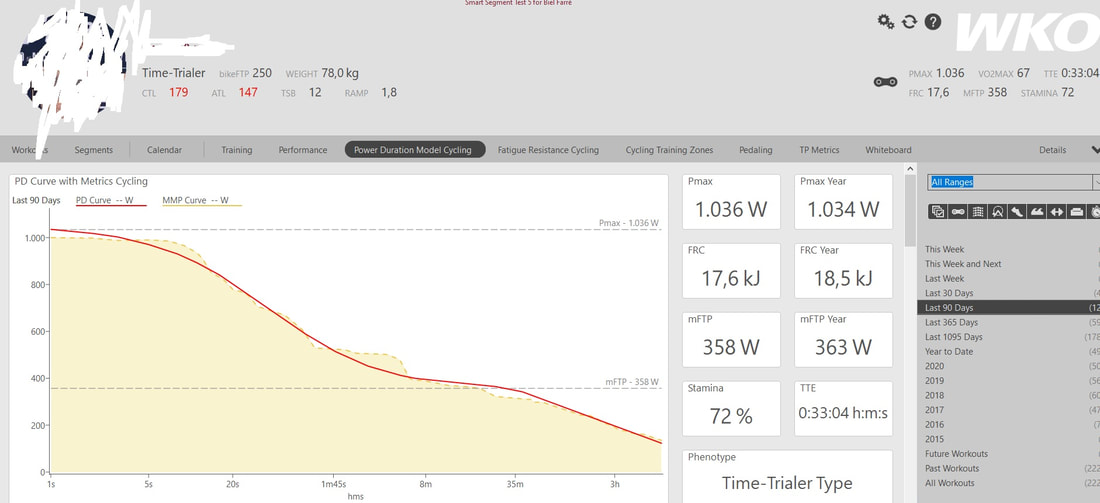Click the double-arrow filter icon

[x=1056, y=211]
